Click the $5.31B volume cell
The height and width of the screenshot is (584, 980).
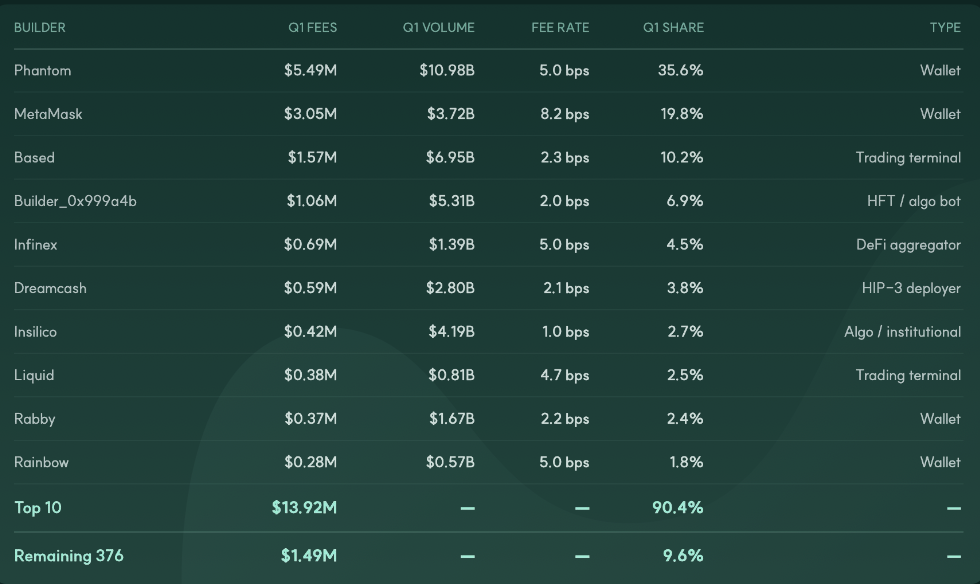pos(452,201)
